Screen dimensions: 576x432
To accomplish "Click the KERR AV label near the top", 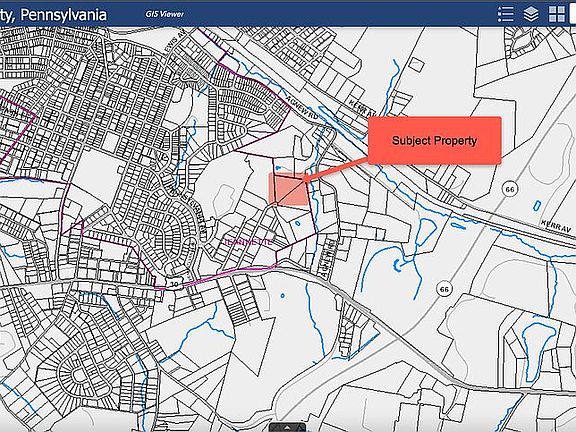I will coord(362,108).
